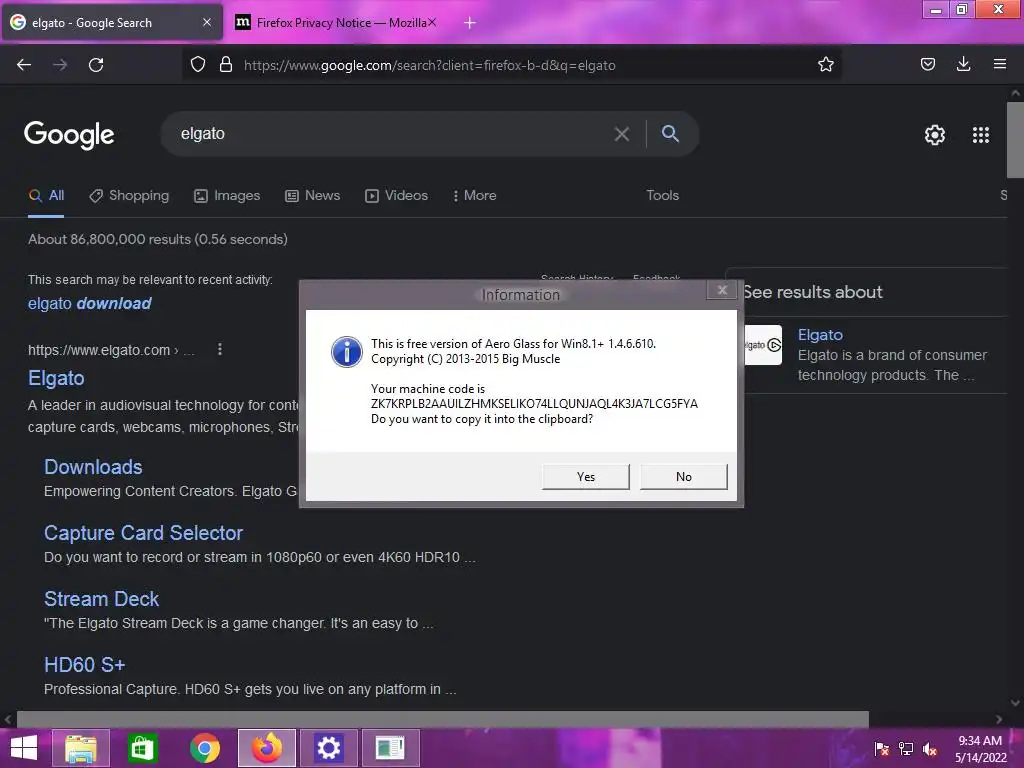
Task: Open the search Tools options
Action: pos(662,195)
